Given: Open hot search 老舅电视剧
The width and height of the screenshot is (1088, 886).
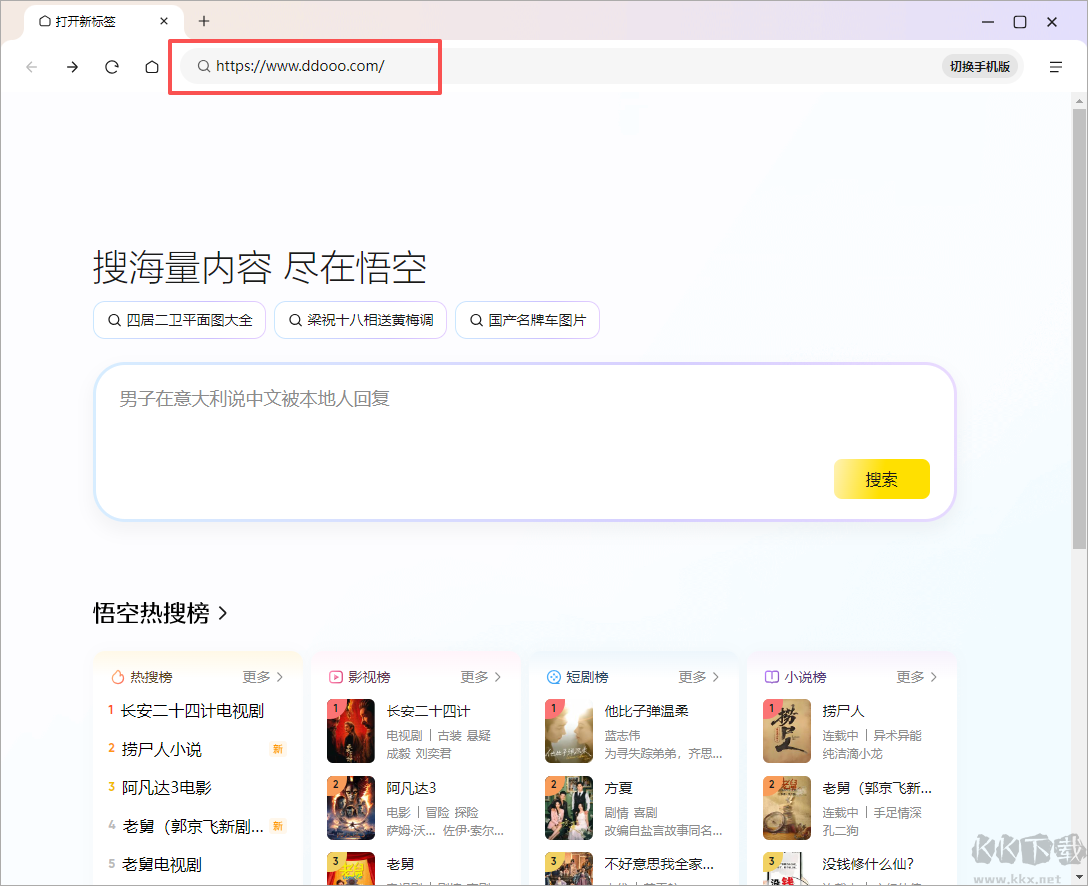Looking at the screenshot, I should click(x=162, y=864).
